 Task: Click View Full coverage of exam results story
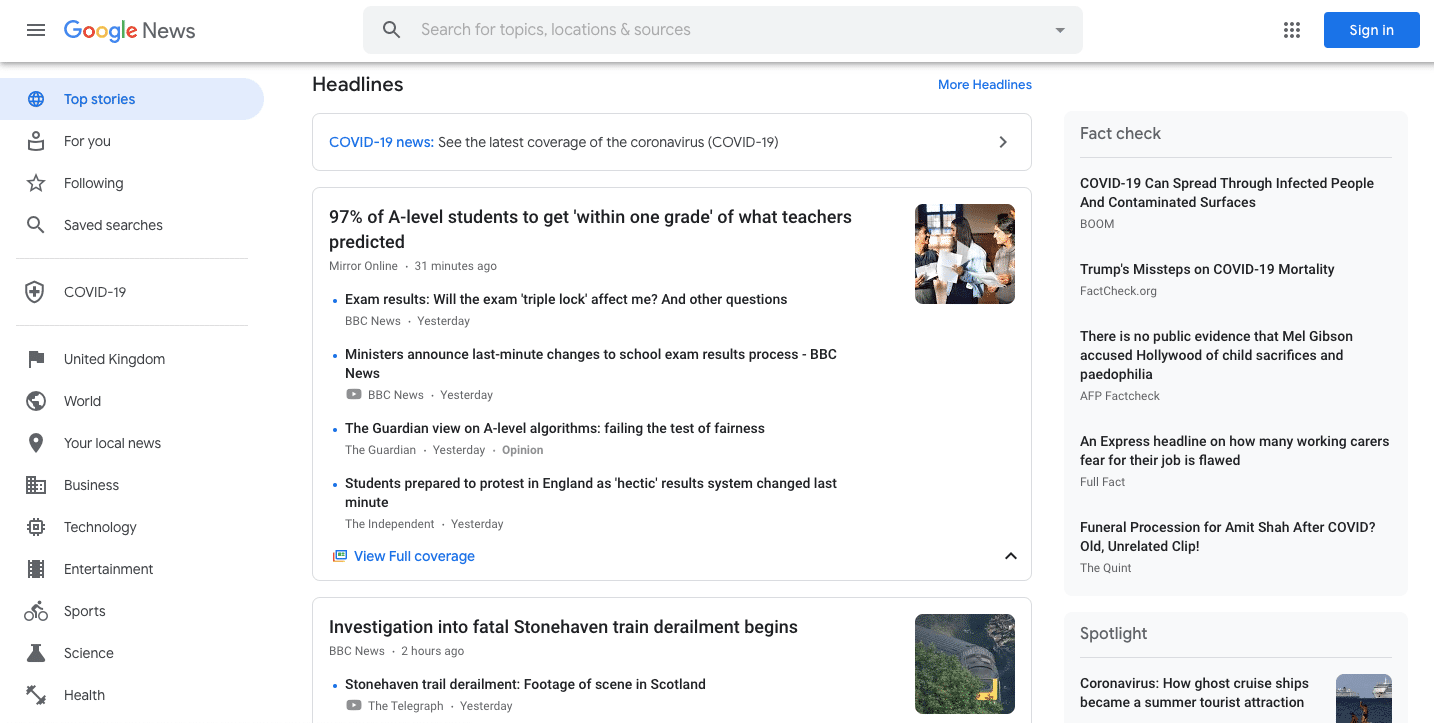pyautogui.click(x=413, y=556)
